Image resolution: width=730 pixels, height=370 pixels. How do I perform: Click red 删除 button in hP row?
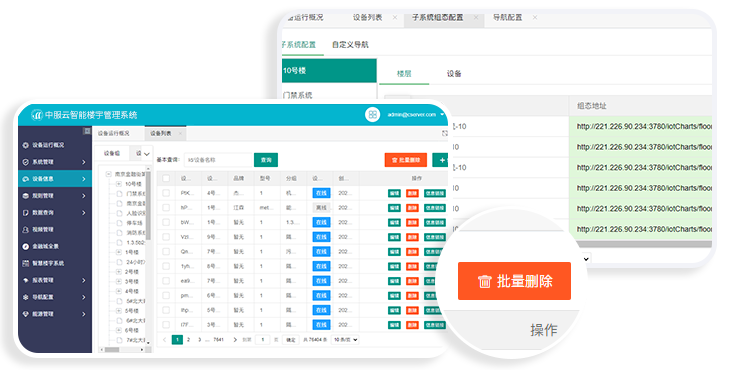coord(412,208)
